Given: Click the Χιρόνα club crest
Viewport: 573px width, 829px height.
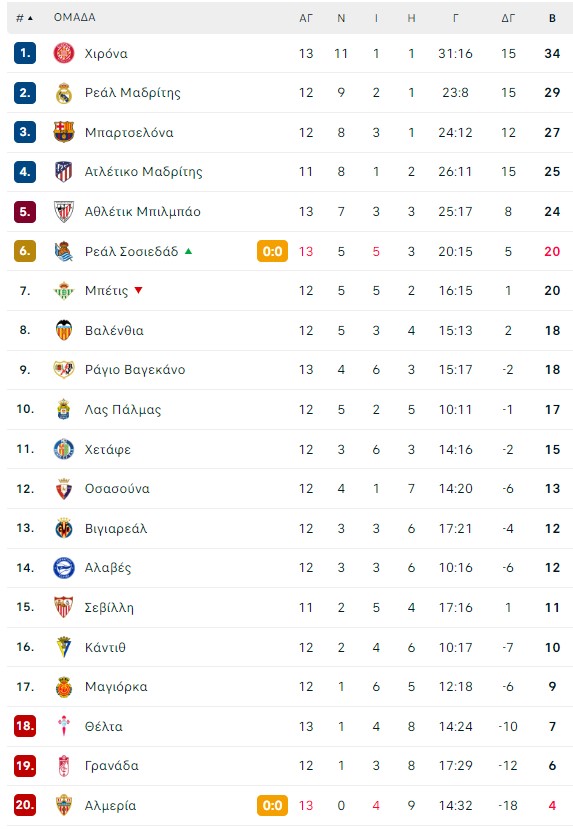Looking at the screenshot, I should pyautogui.click(x=63, y=53).
